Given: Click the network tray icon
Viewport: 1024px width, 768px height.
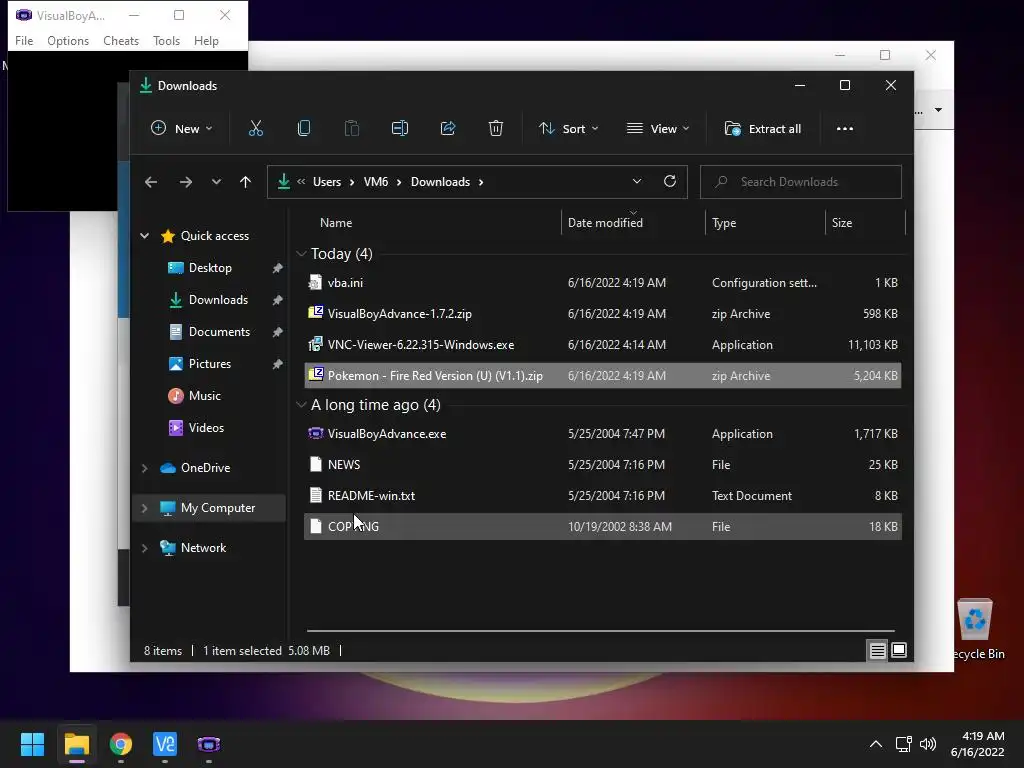Looking at the screenshot, I should [x=903, y=744].
